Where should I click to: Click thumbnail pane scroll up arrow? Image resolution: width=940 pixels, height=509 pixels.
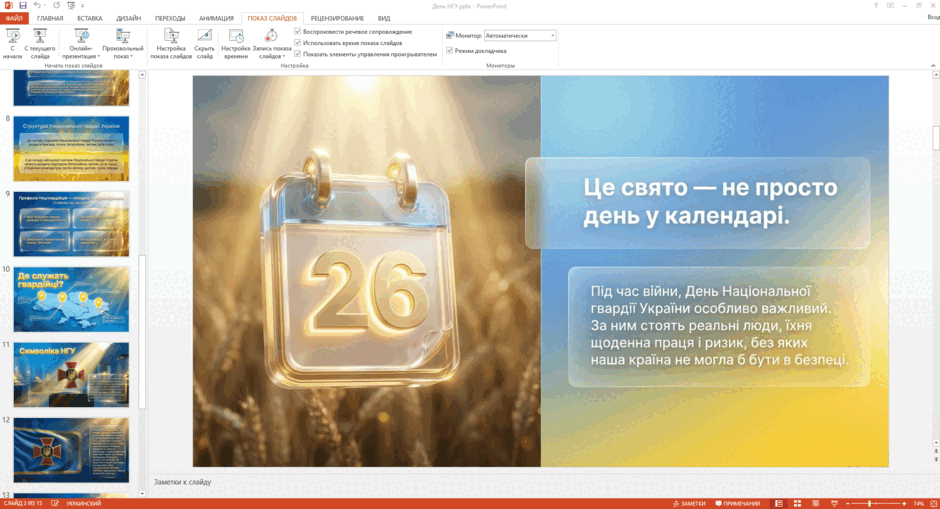tap(142, 75)
